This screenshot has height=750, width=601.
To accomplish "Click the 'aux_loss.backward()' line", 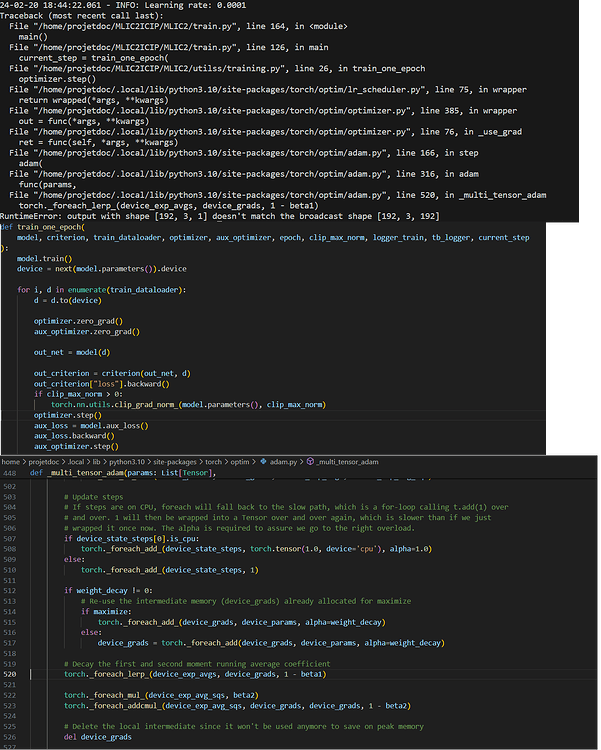I will pos(74,436).
